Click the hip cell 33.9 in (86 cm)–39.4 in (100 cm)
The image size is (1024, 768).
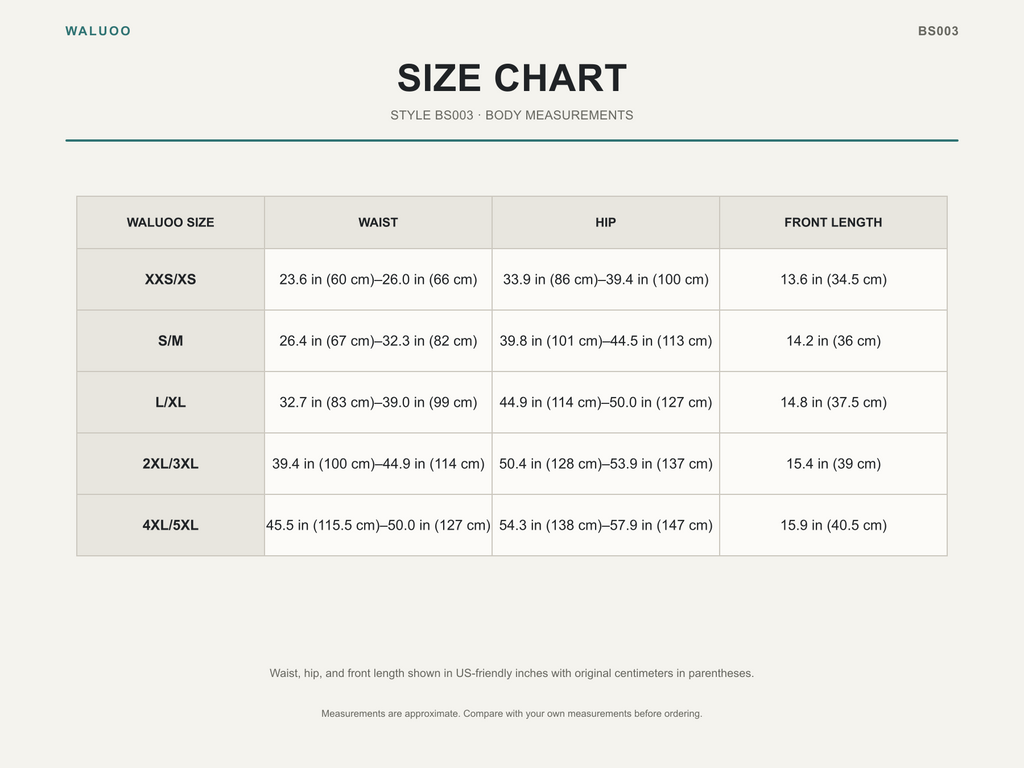click(x=605, y=280)
